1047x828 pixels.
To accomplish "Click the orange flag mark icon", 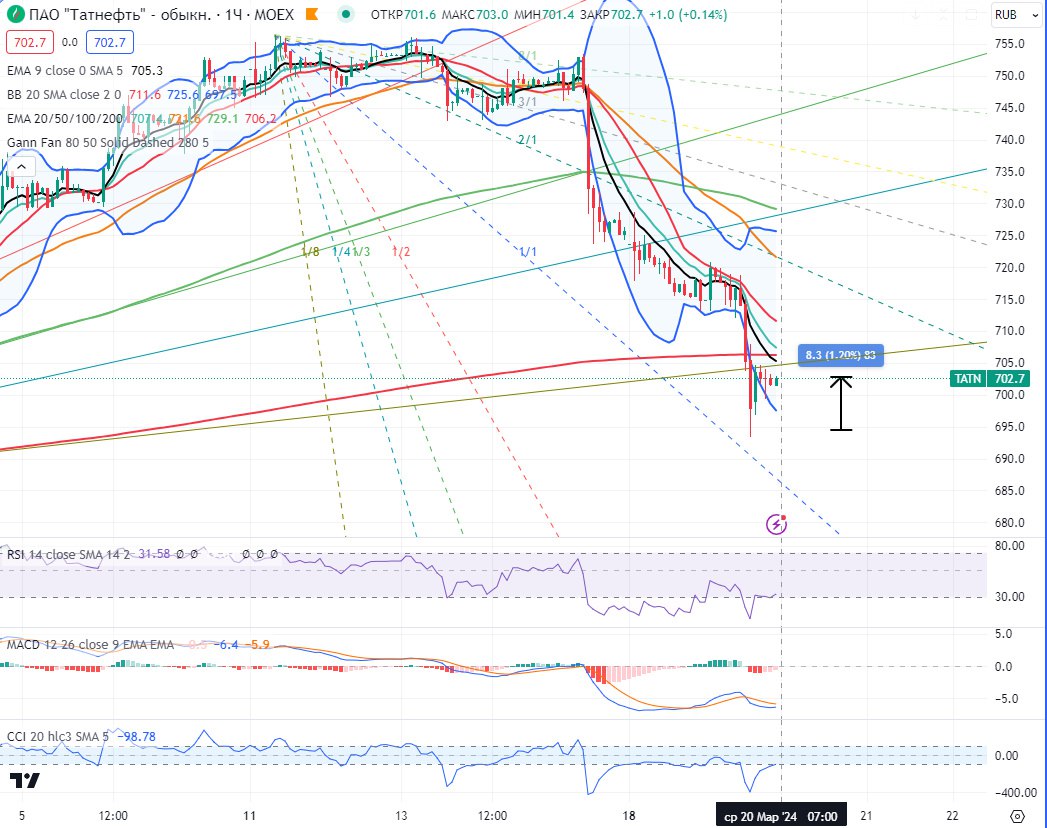I will coord(311,14).
